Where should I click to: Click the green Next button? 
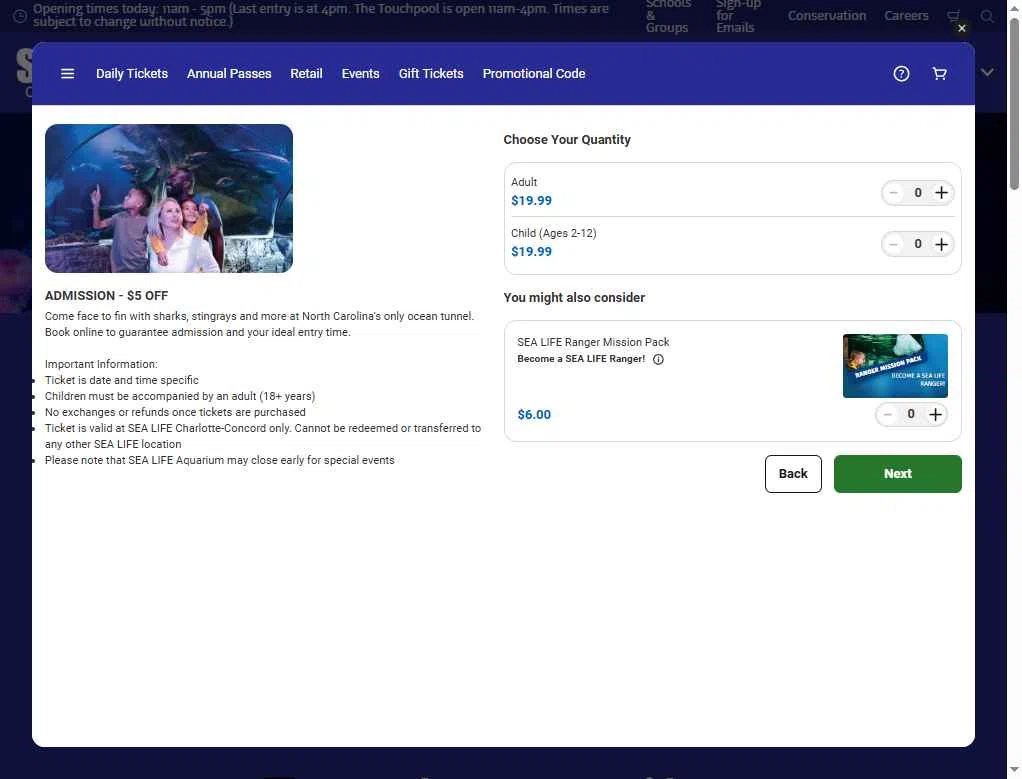pos(898,474)
